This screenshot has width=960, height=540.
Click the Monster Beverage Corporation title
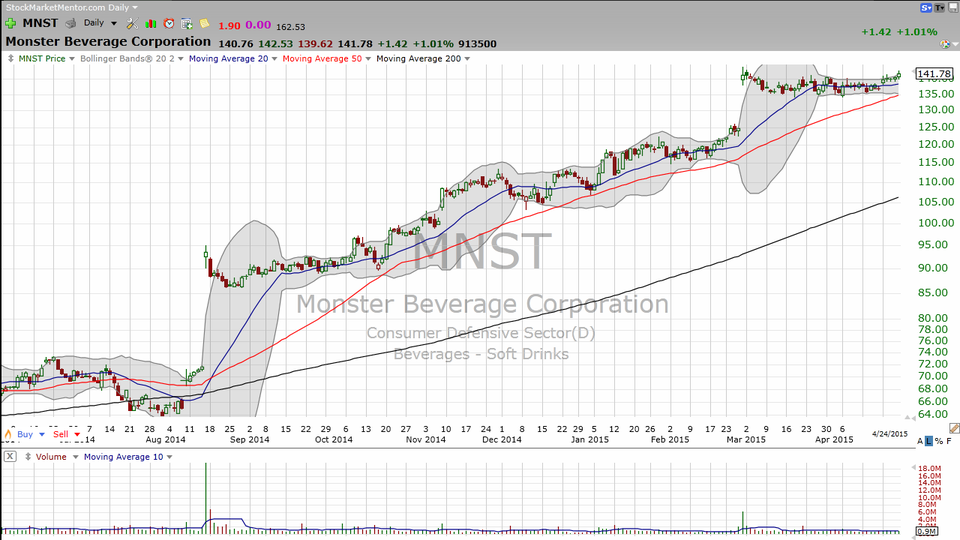(x=108, y=42)
